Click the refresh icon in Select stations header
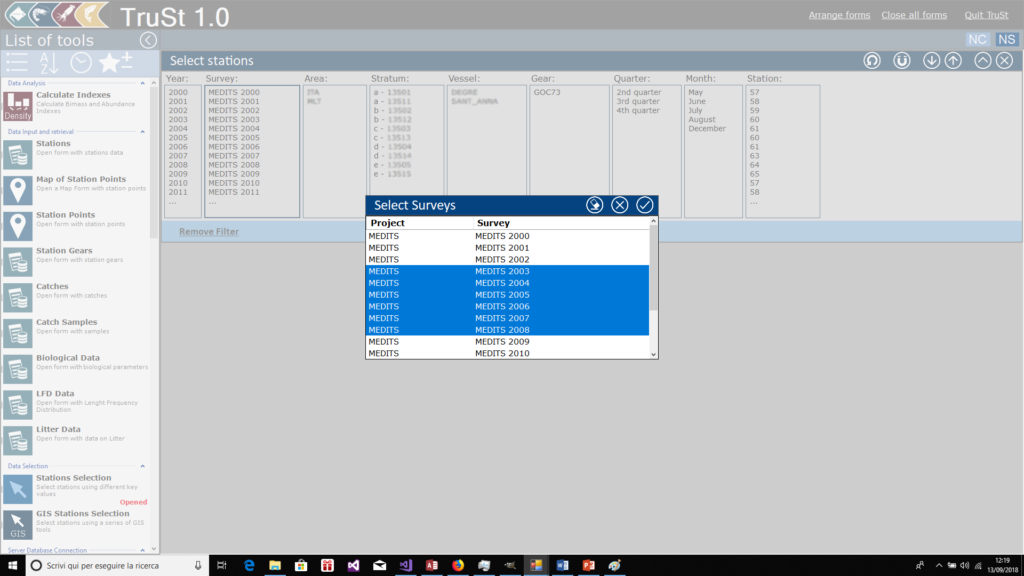 (872, 61)
